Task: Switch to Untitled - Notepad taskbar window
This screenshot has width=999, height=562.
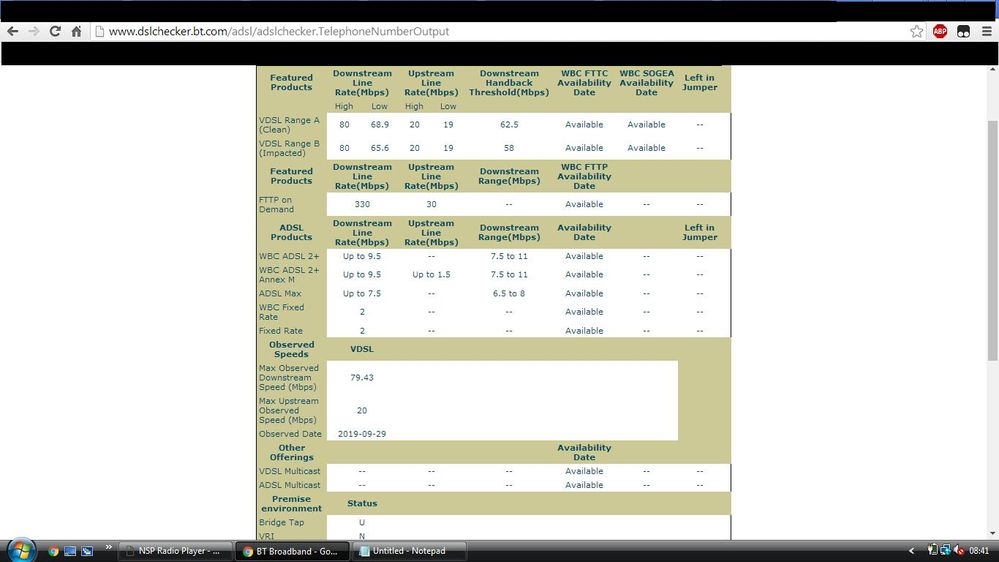Action: pos(408,551)
